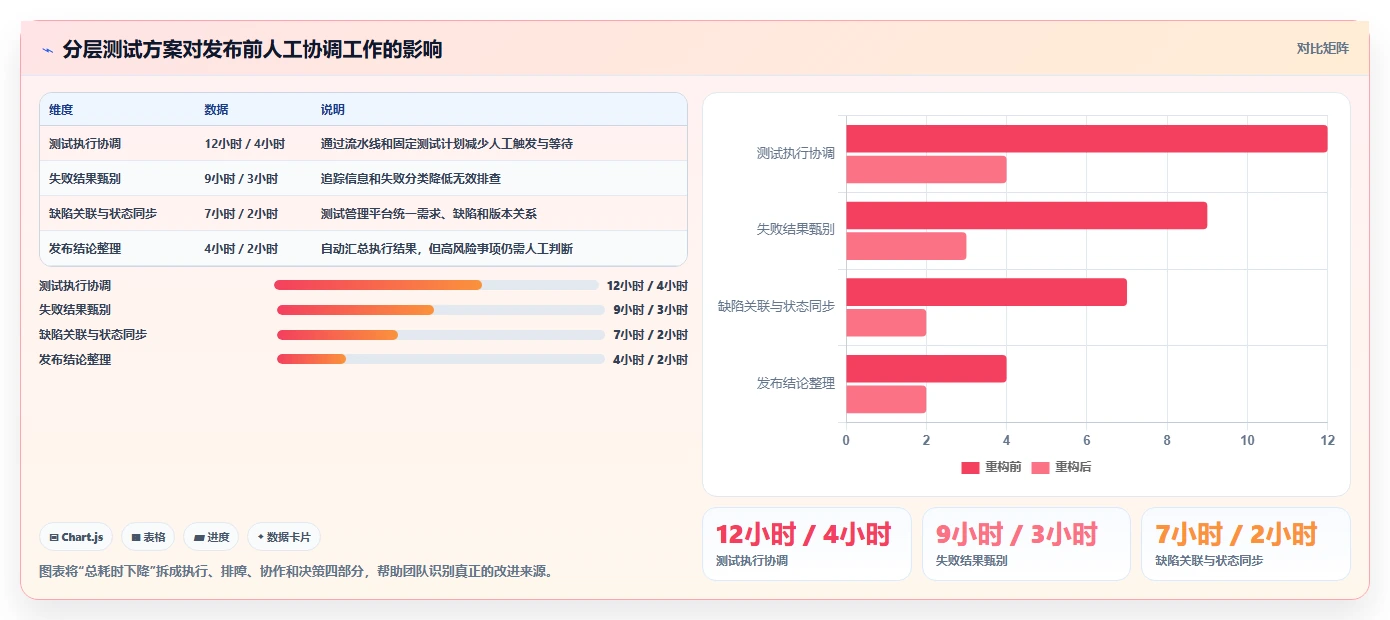Click the table cell 9小时 / 3小时
The image size is (1390, 620).
click(x=241, y=179)
